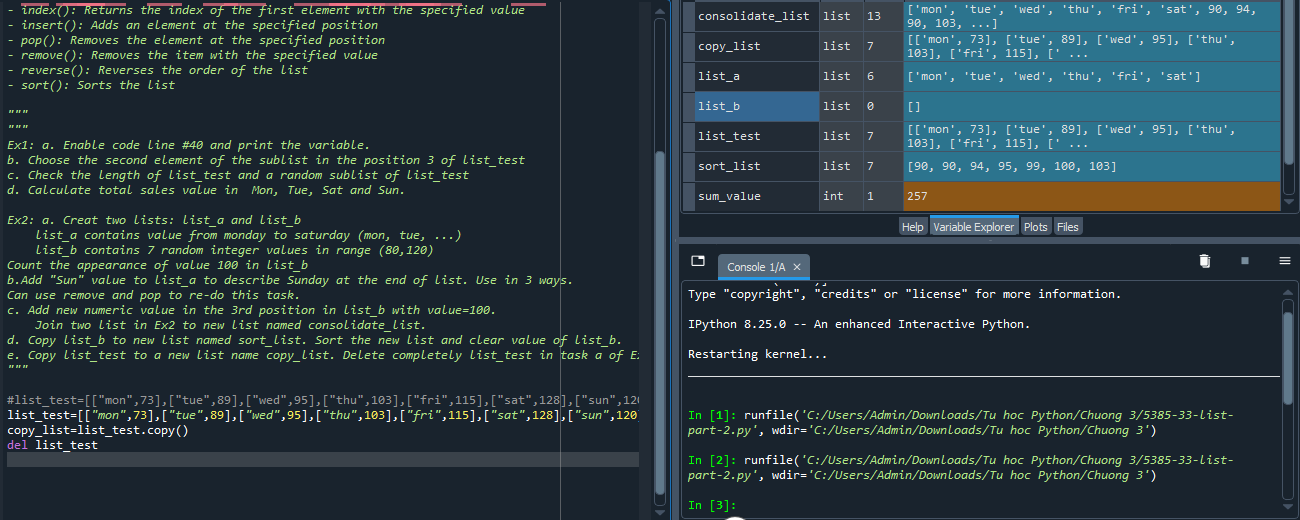The width and height of the screenshot is (1300, 520).
Task: Click the 'IPython 8.25.0' console line
Action: click(859, 325)
